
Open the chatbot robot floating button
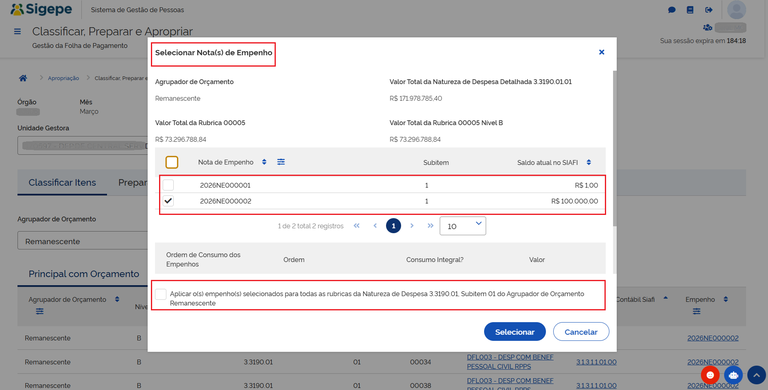tap(733, 375)
